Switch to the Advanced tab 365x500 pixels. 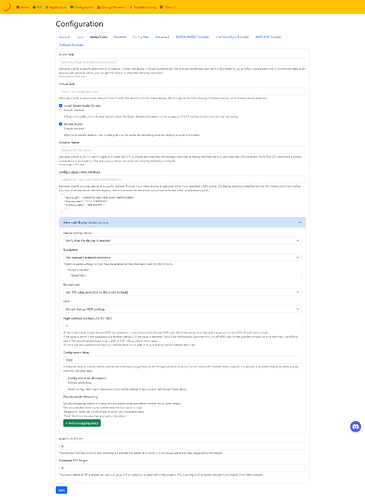tap(162, 37)
